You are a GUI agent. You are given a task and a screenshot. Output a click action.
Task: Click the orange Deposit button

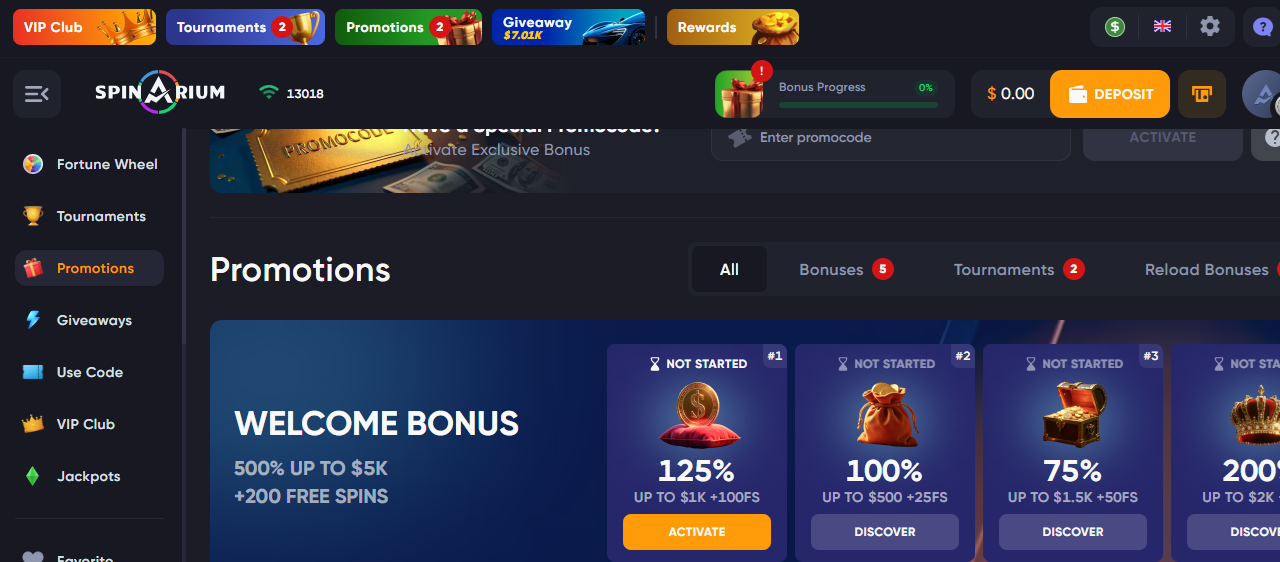pyautogui.click(x=1110, y=94)
